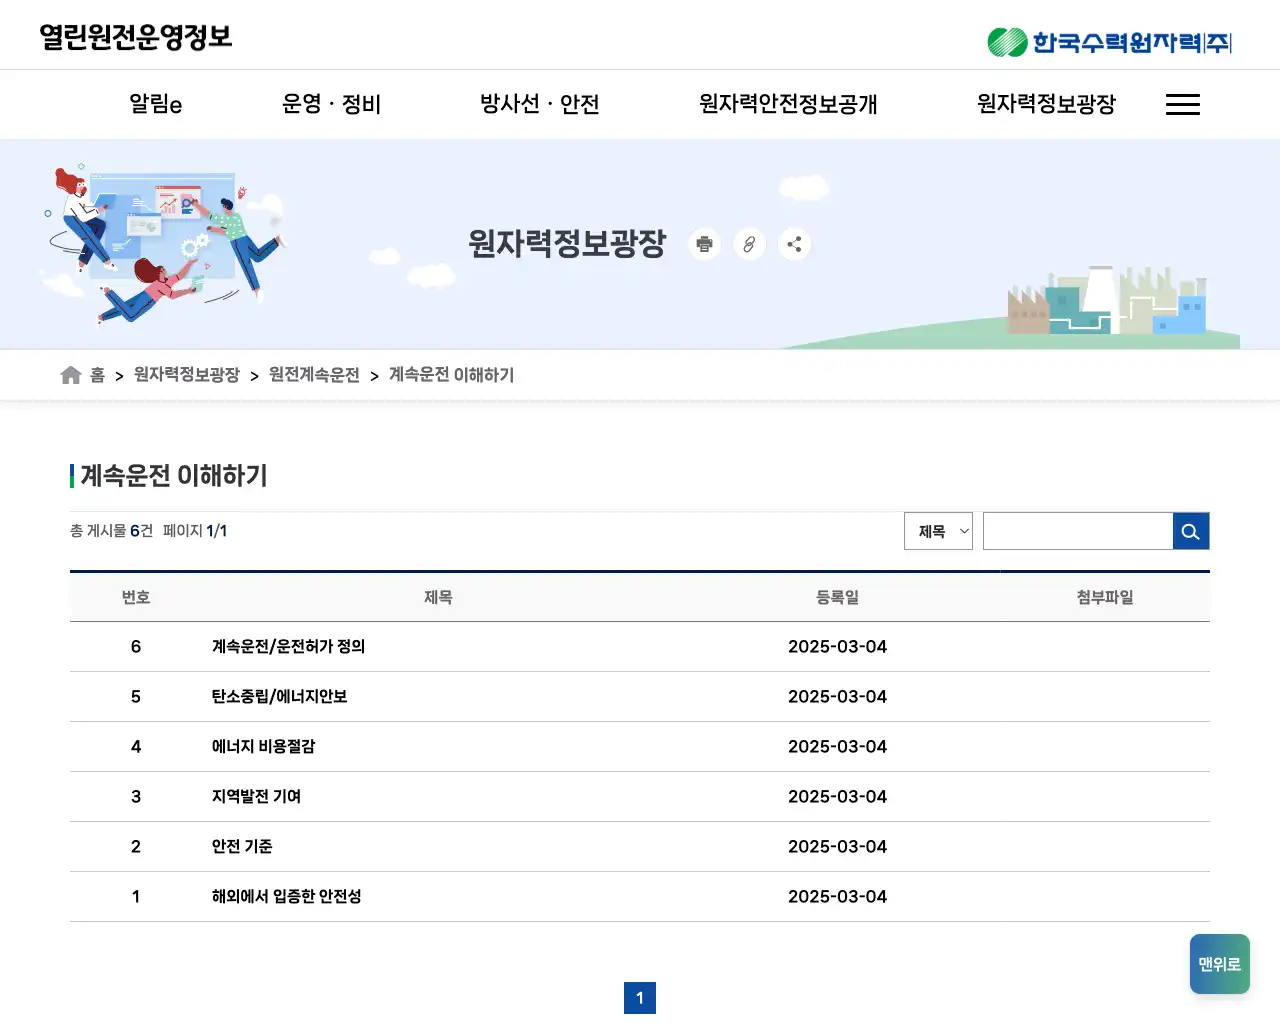Image resolution: width=1280 pixels, height=1024 pixels.
Task: Open post 안전 기준
Action: pyautogui.click(x=242, y=847)
